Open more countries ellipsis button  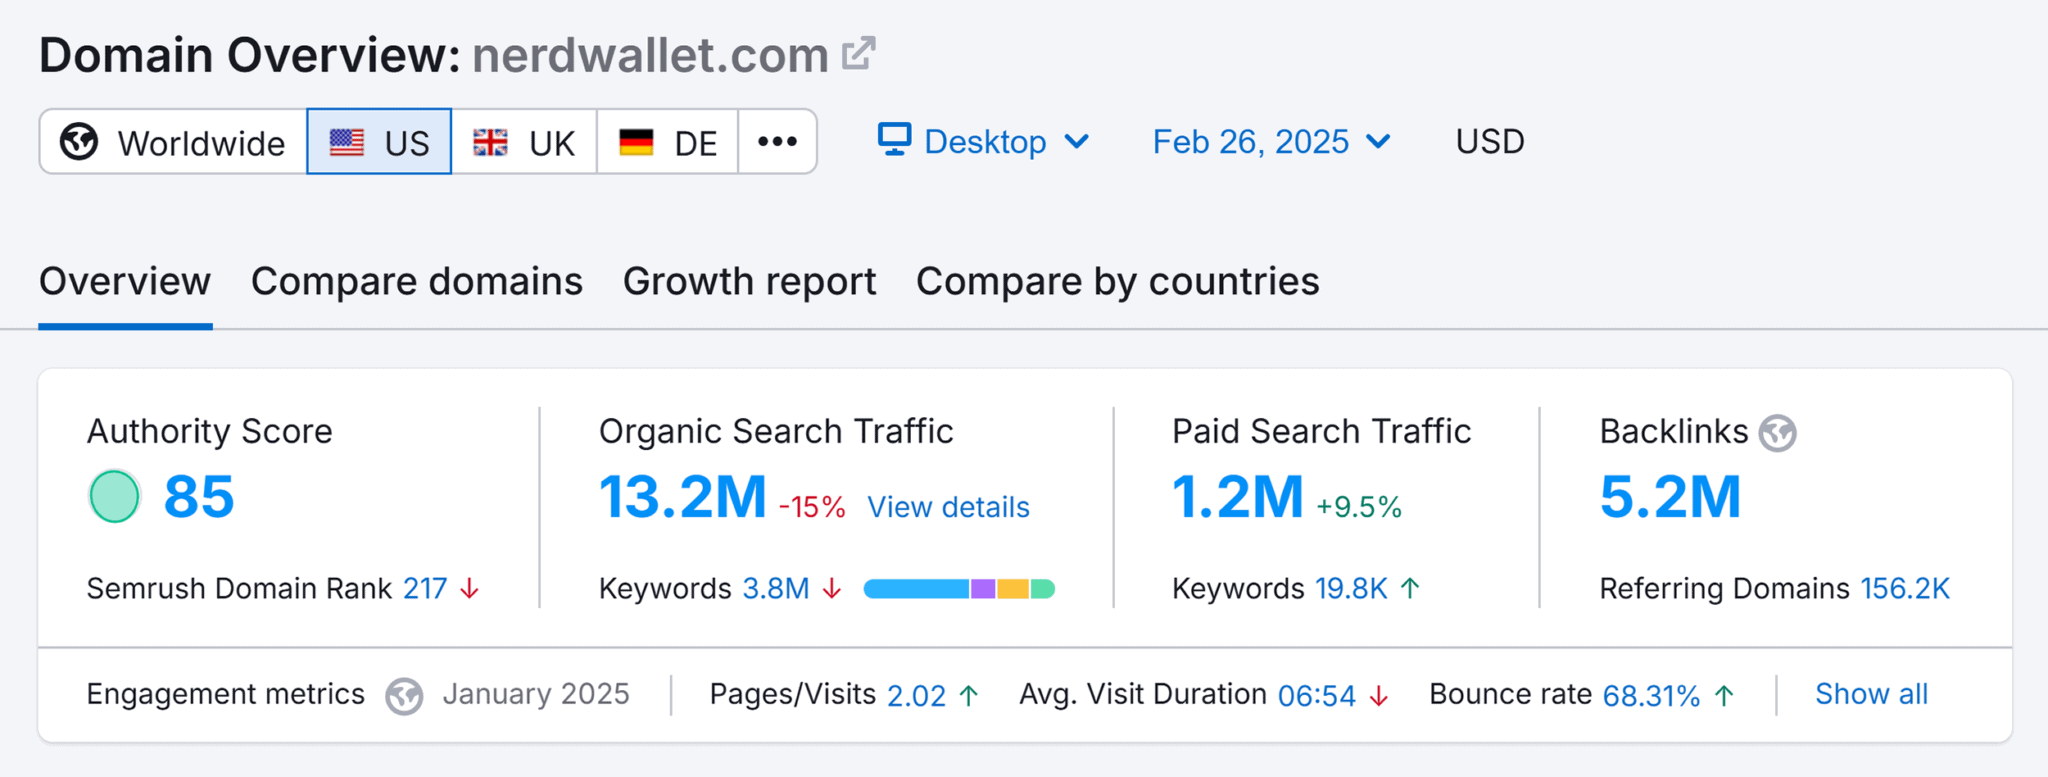tap(777, 141)
